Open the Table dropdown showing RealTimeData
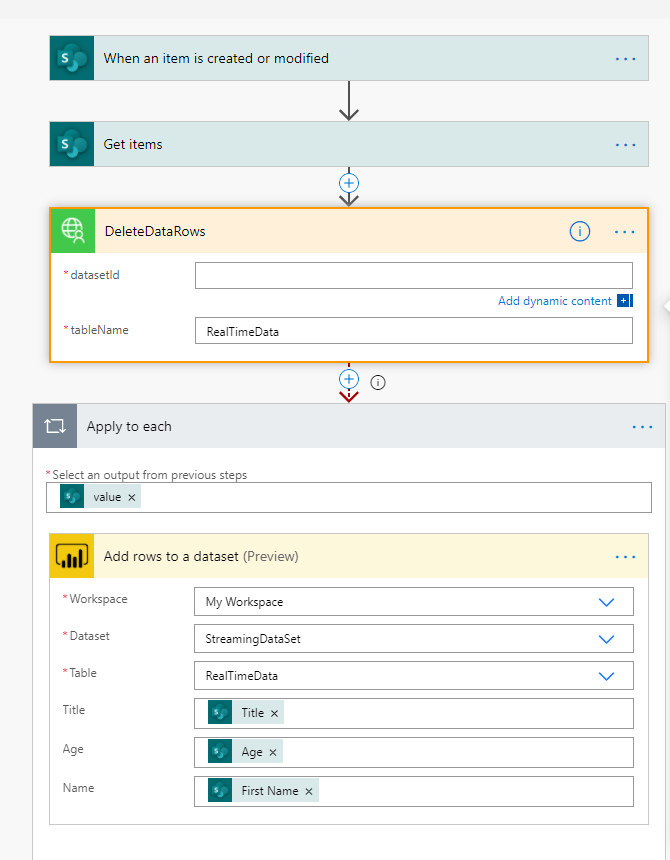Viewport: 670px width, 860px height. tap(606, 676)
